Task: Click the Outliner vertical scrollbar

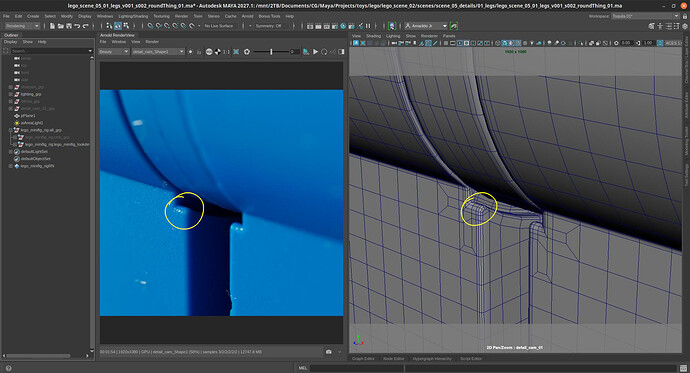Action: coord(92,205)
